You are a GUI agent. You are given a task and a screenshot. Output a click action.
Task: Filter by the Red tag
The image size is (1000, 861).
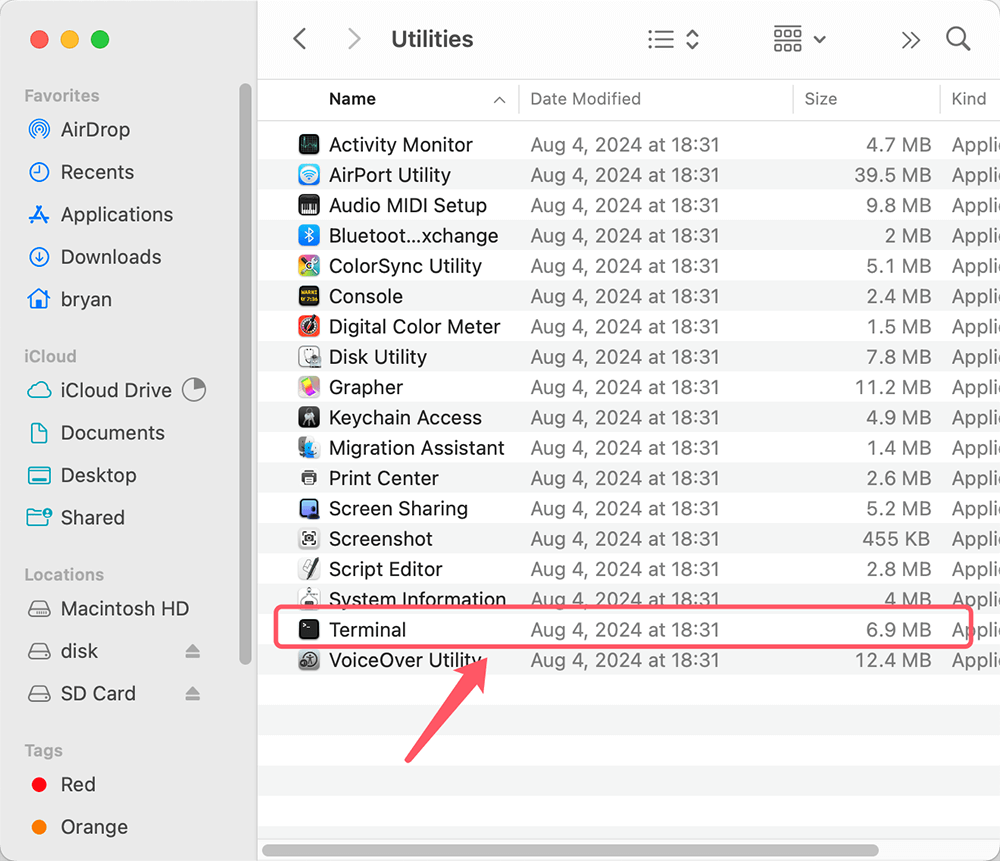click(x=63, y=784)
